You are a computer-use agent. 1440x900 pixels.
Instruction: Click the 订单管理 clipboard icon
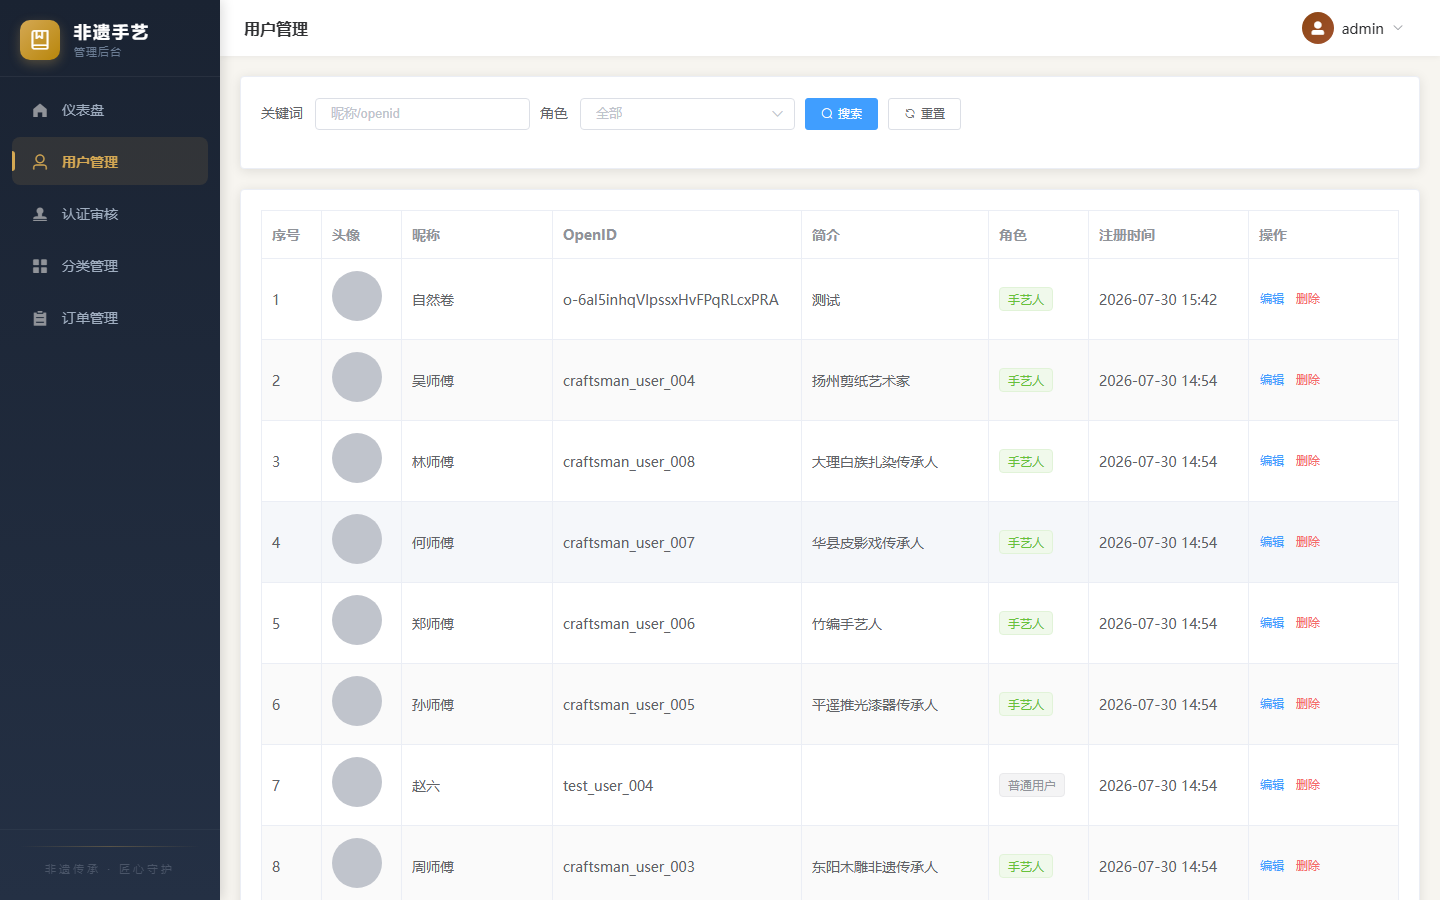click(40, 318)
